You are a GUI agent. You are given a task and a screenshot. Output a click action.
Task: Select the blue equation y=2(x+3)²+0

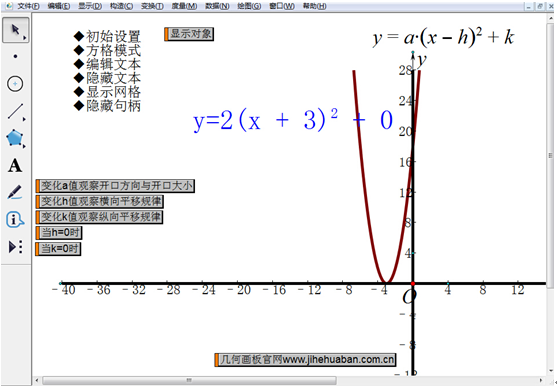pos(293,120)
